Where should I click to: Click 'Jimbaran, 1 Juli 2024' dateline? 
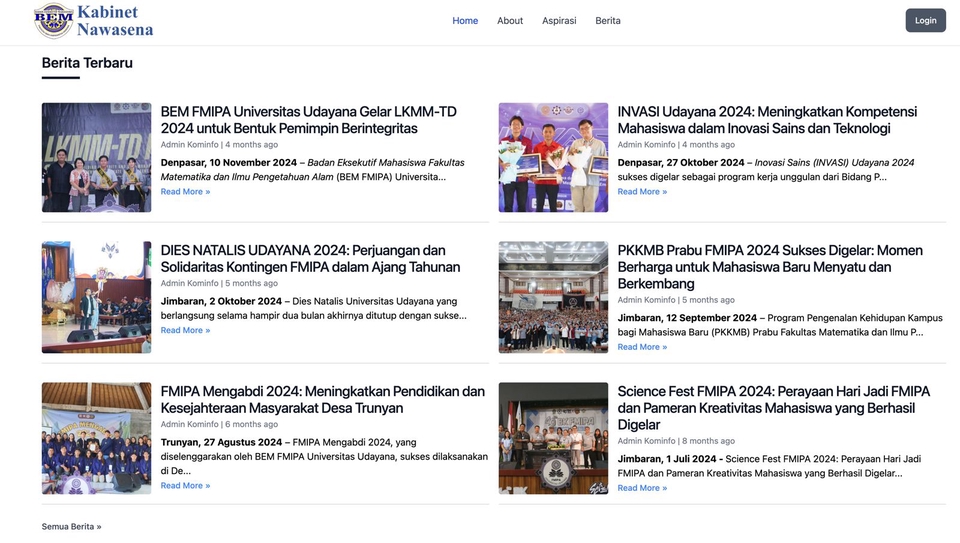click(667, 459)
